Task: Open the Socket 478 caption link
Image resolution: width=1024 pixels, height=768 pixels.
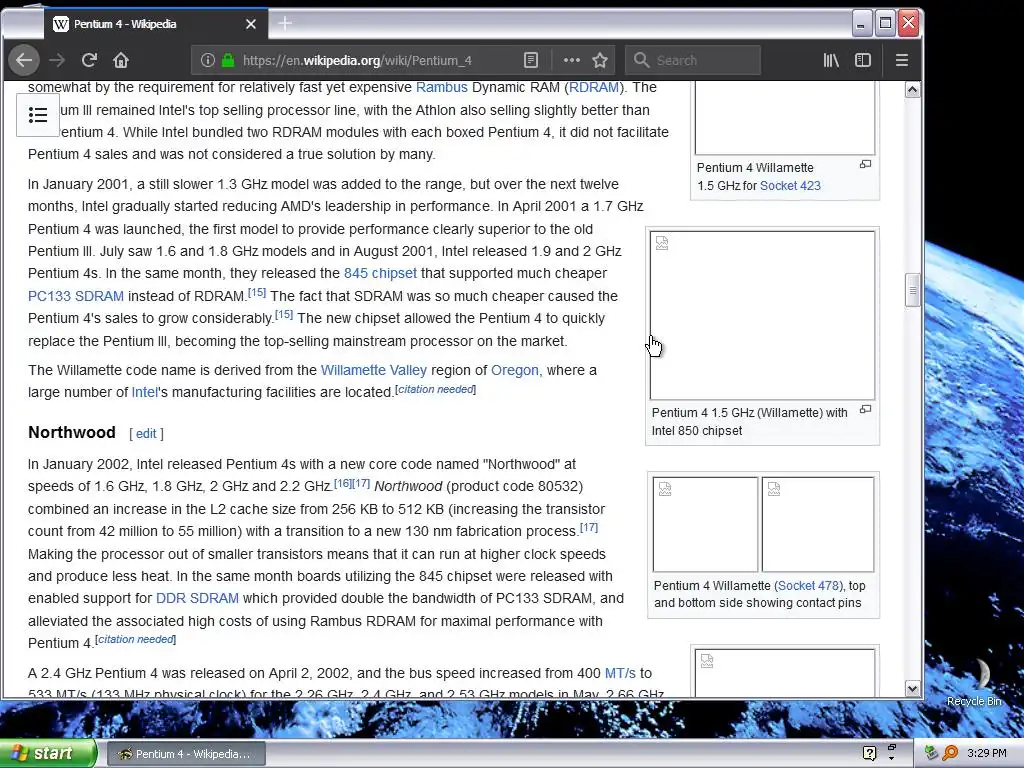Action: pyautogui.click(x=808, y=586)
